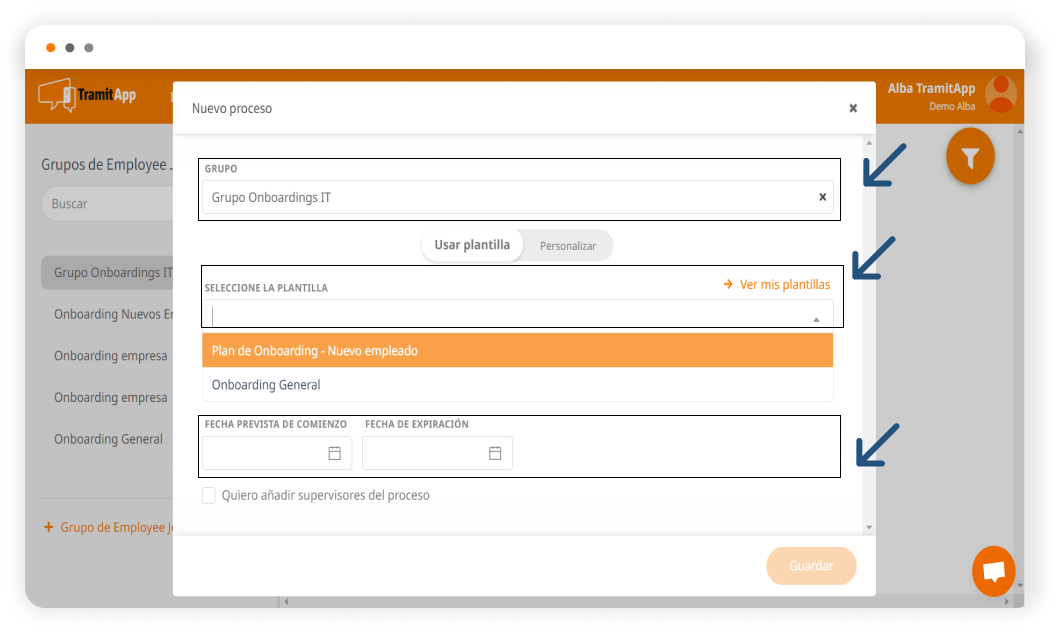The width and height of the screenshot is (1061, 633).
Task: Click the orange filter funnel icon
Action: [969, 157]
